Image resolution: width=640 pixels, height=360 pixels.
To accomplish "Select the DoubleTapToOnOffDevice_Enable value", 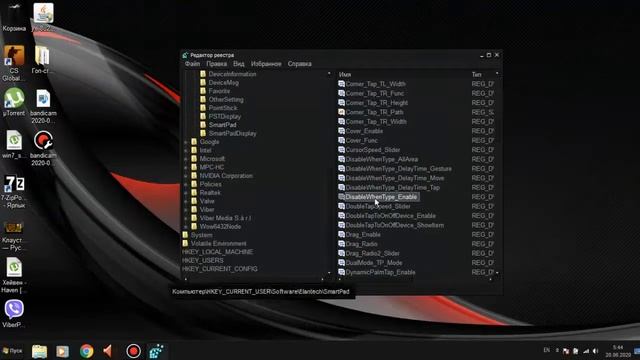I will [x=391, y=216].
